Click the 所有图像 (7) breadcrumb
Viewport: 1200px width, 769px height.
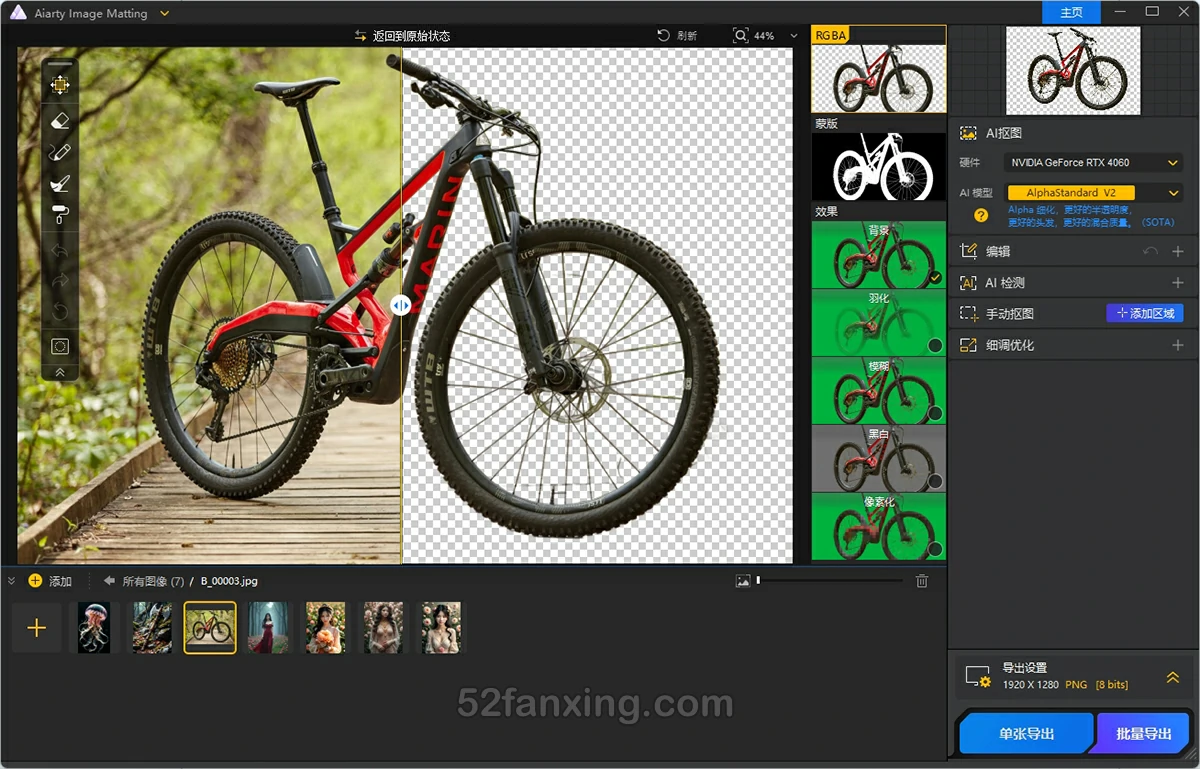153,581
